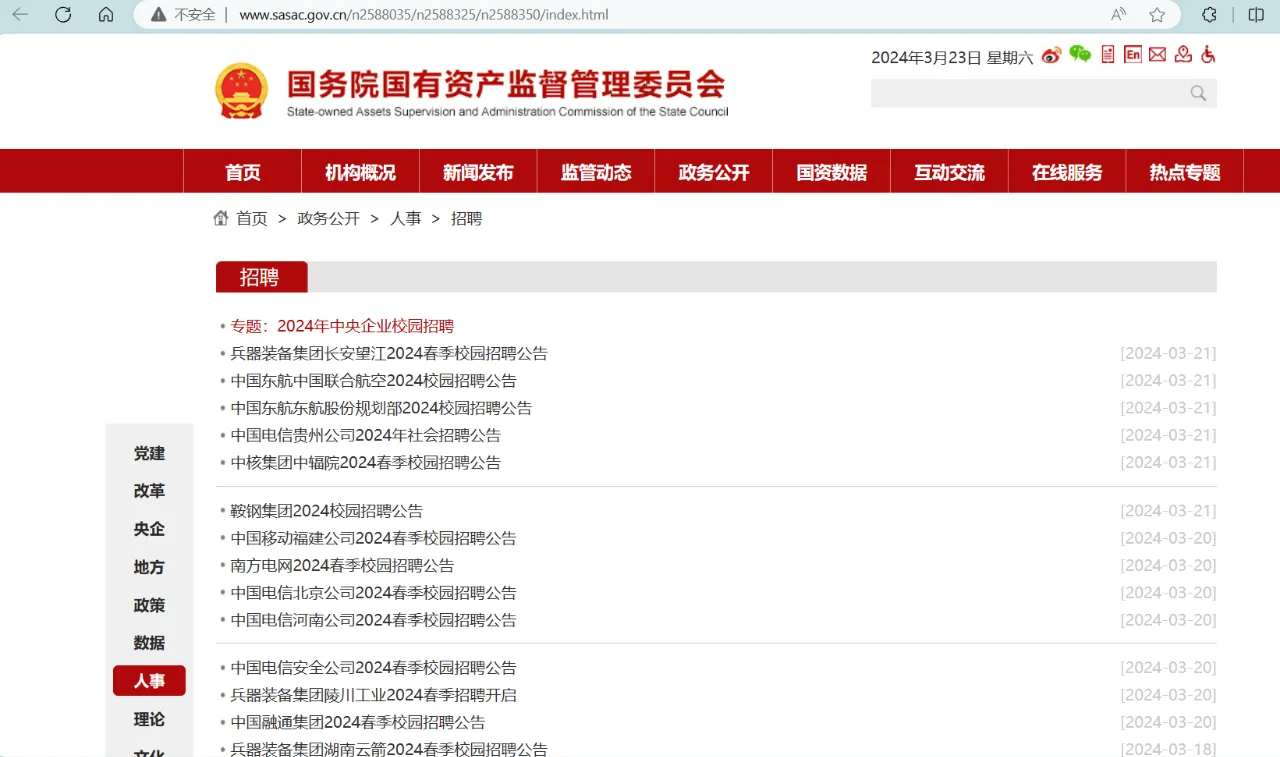Open 中国东航中国联合航空2024校园招聘公告
The height and width of the screenshot is (757, 1280).
(x=373, y=381)
